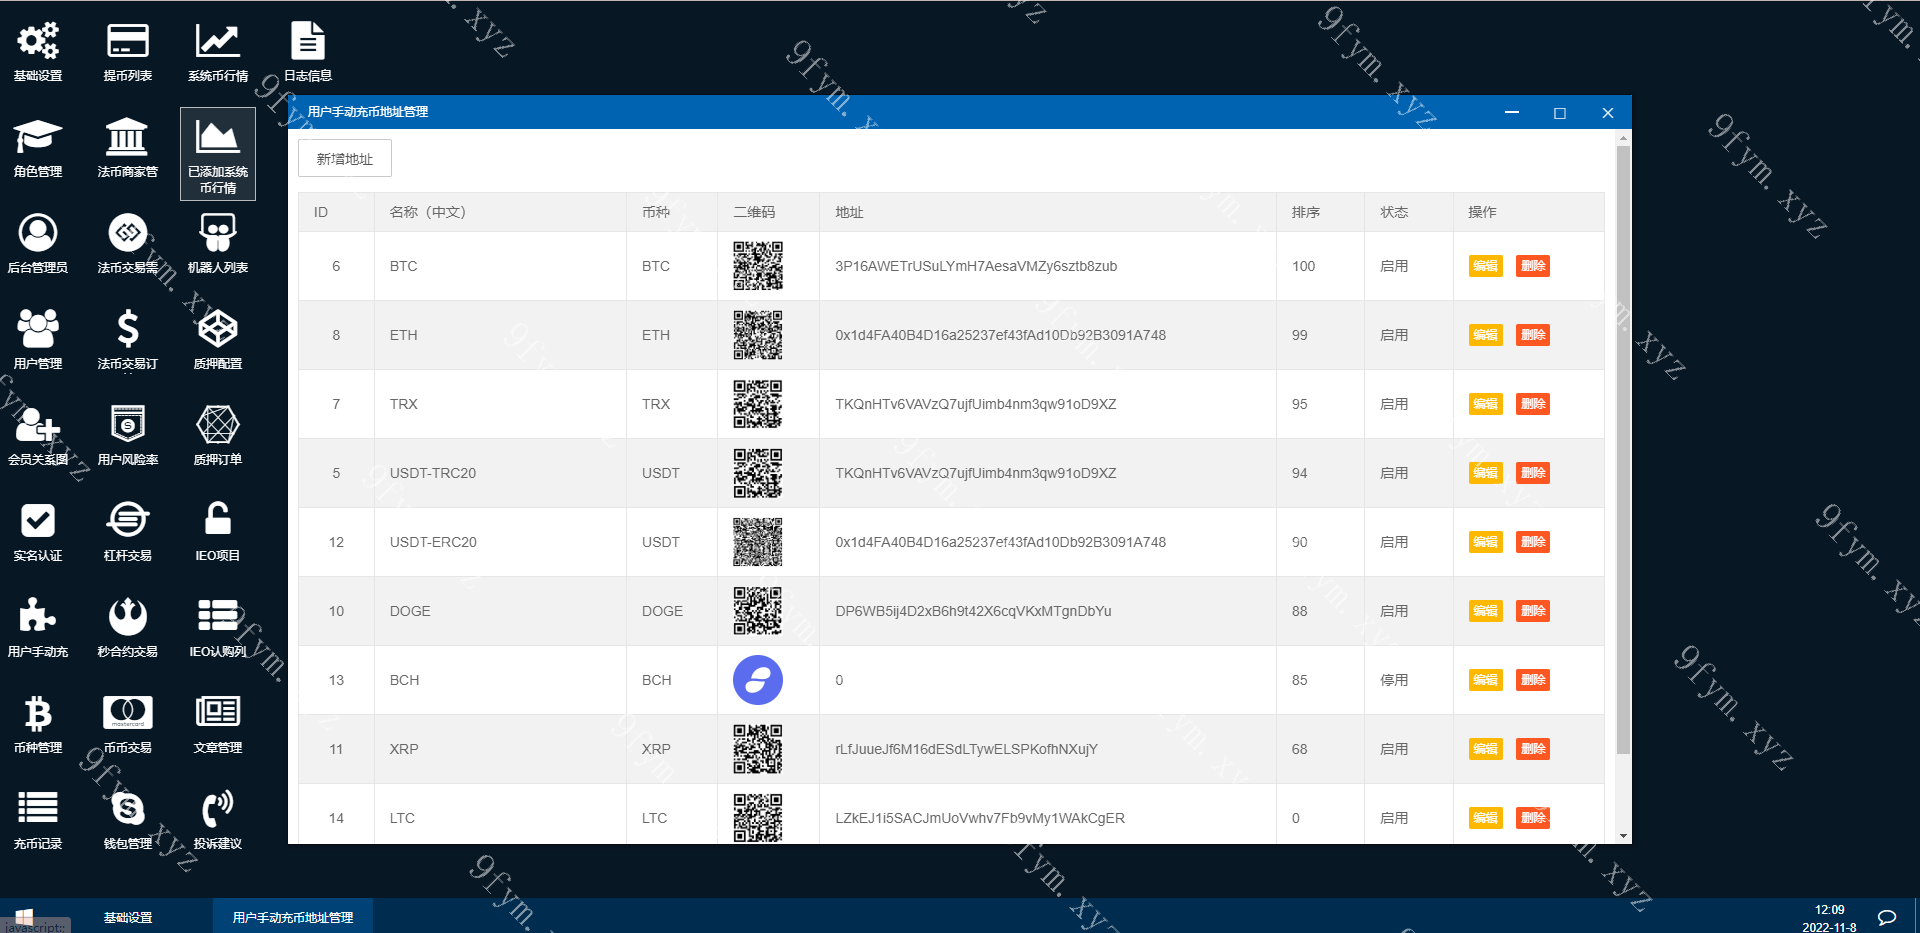Click the 新增地址 button
Screen dimensions: 1920x933
[x=344, y=159]
